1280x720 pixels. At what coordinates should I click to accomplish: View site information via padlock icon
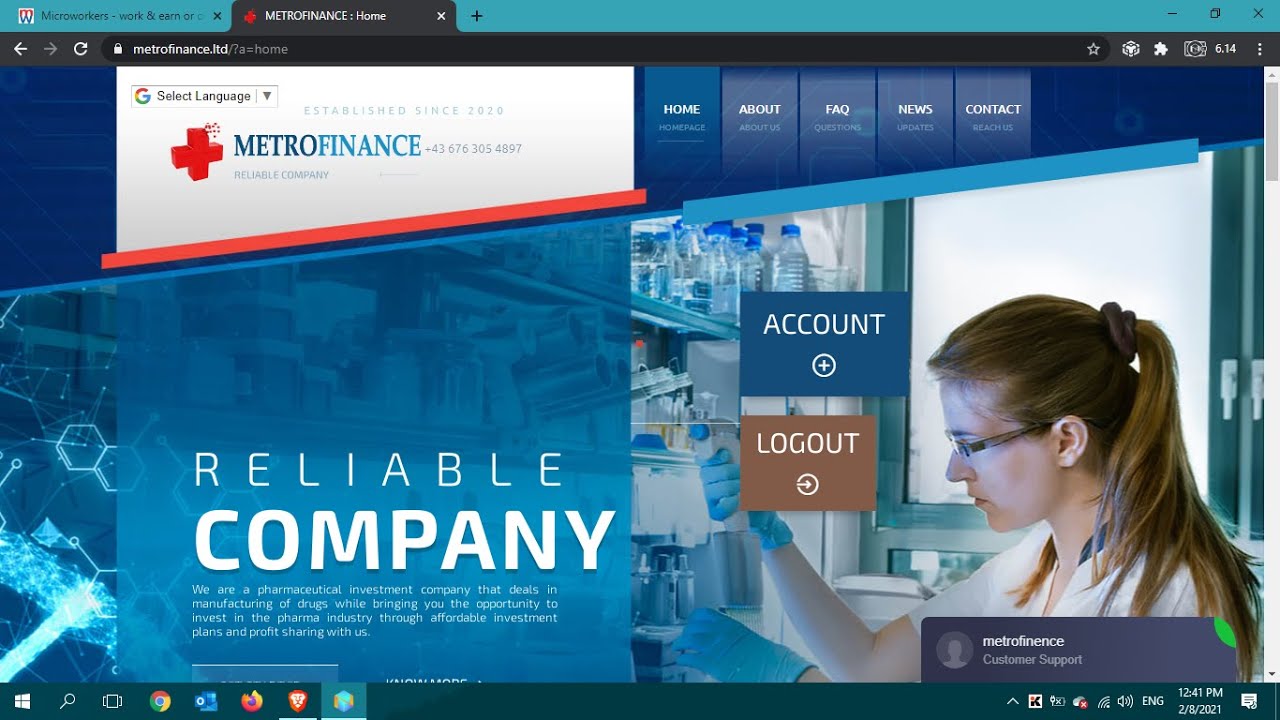click(x=118, y=49)
